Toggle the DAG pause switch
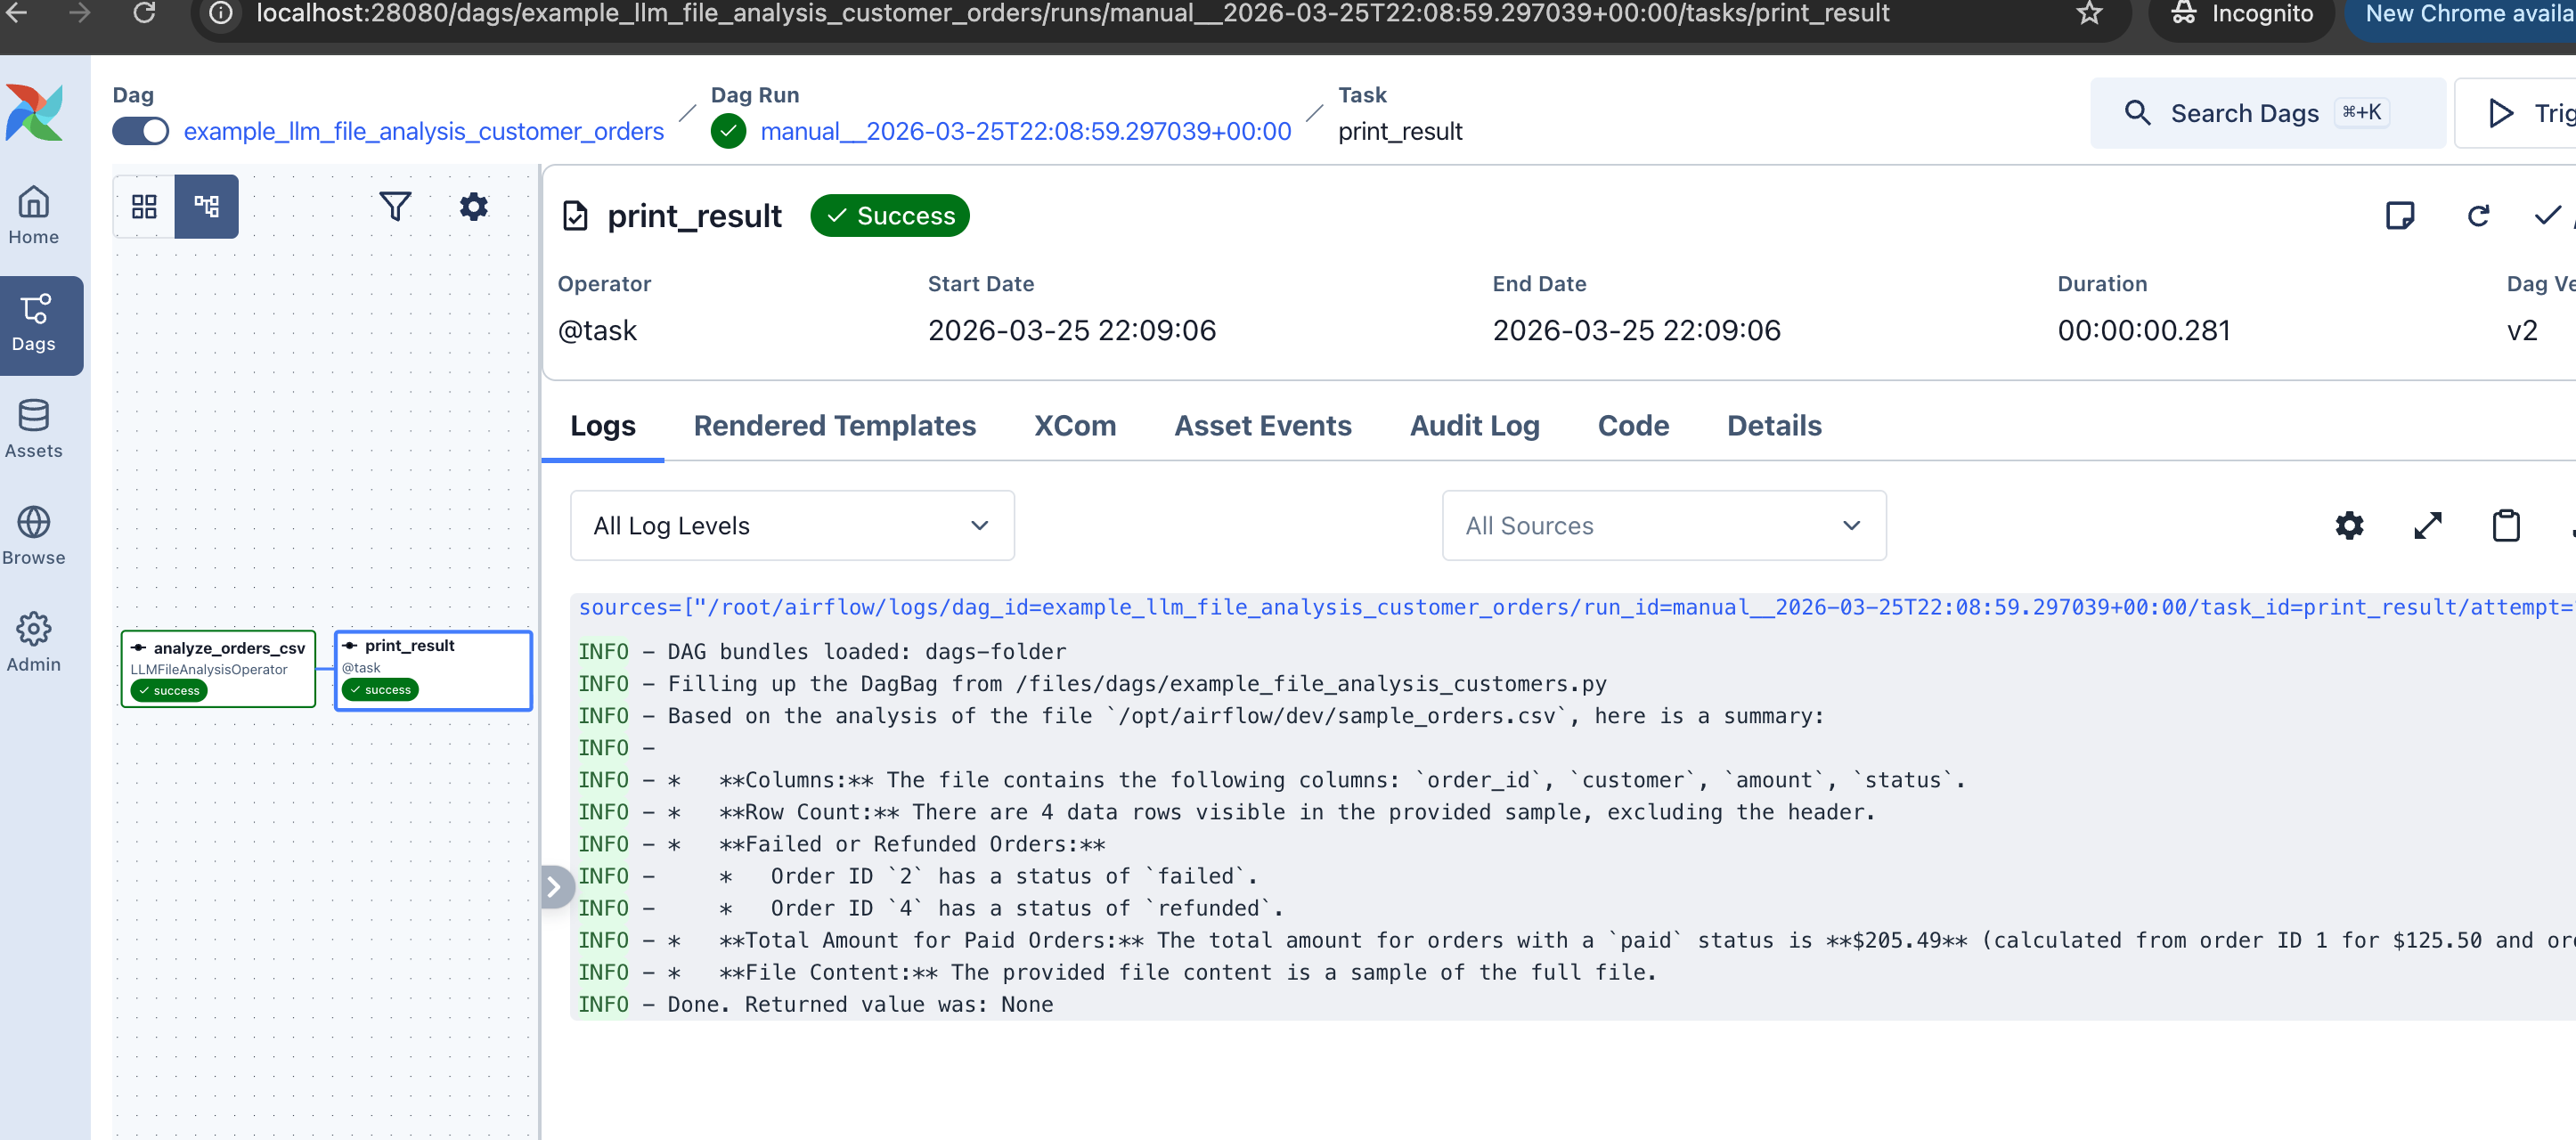 [x=140, y=130]
